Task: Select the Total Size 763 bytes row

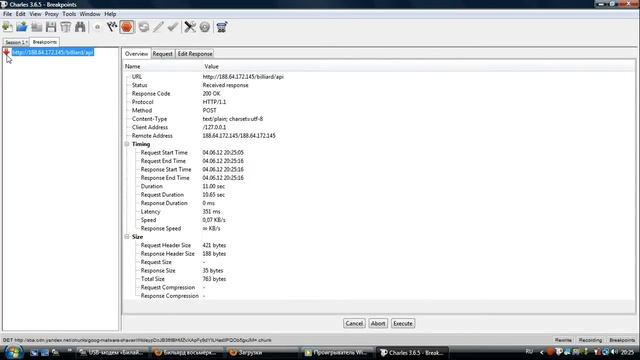Action: tap(378, 279)
